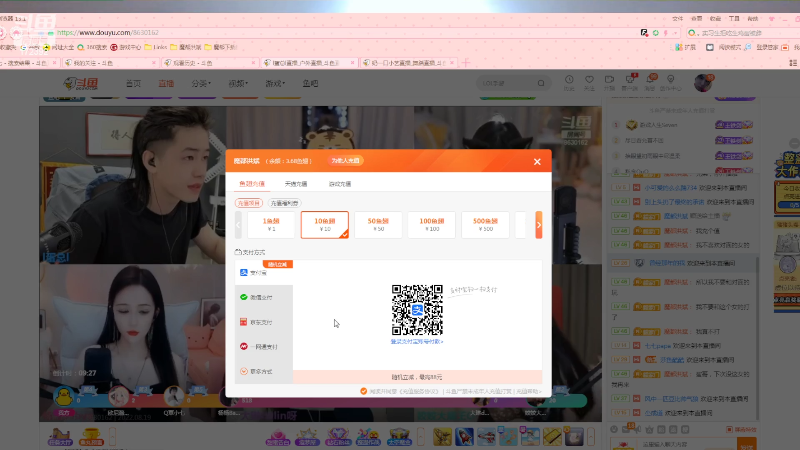The height and width of the screenshot is (450, 800).
Task: Select the 鱼翅充值 tab in the dialog
Action: 252,184
